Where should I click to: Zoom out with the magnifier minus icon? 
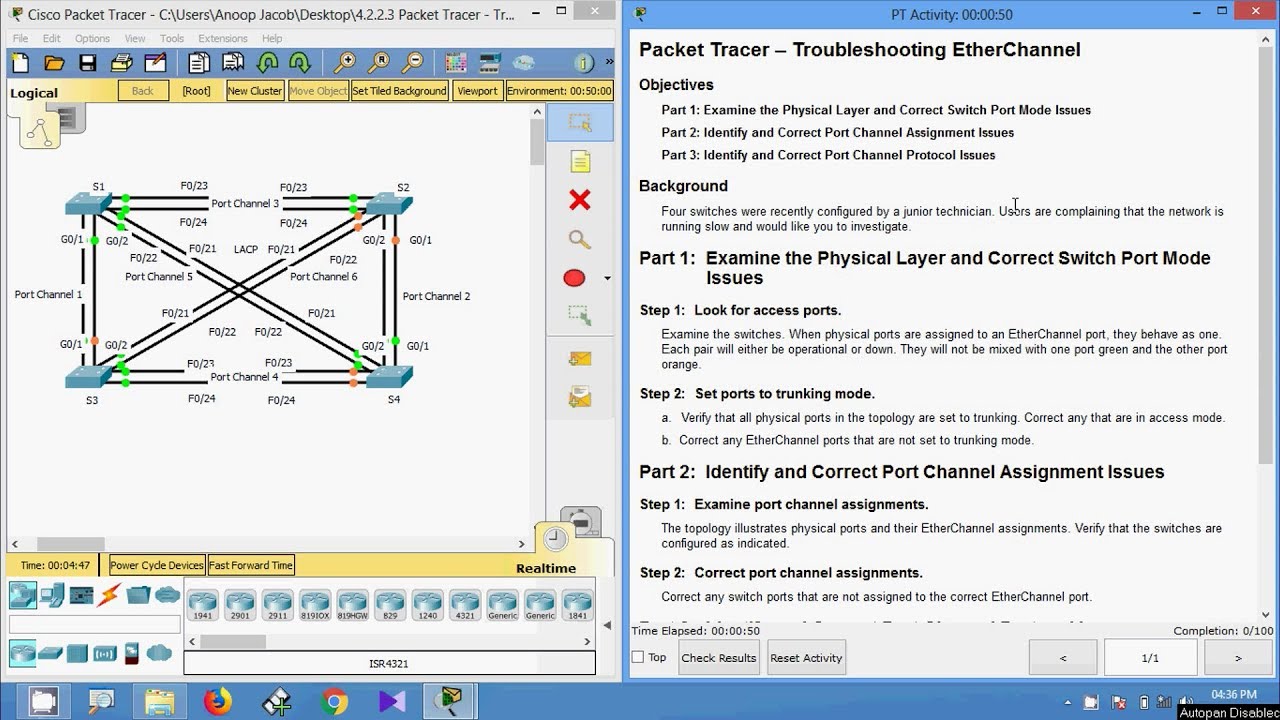click(412, 63)
